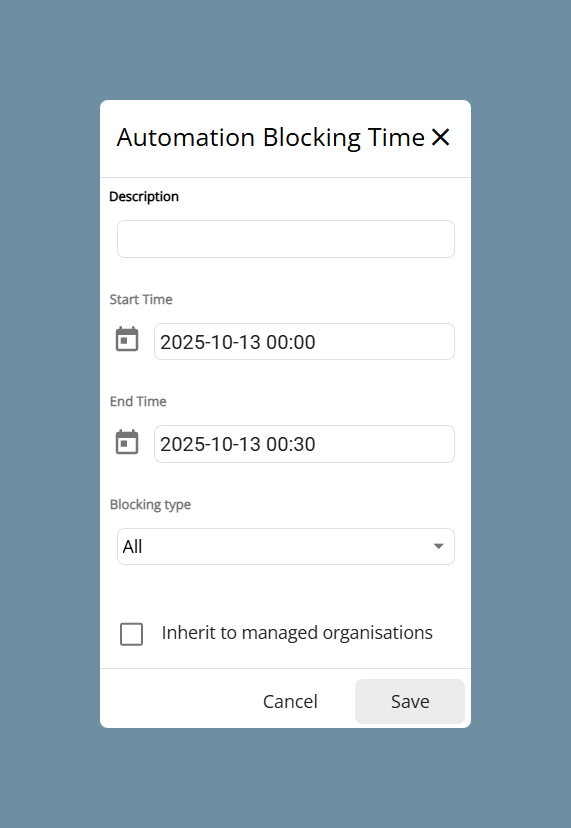Cancel the blocking time dialog
571x828 pixels.
(291, 701)
